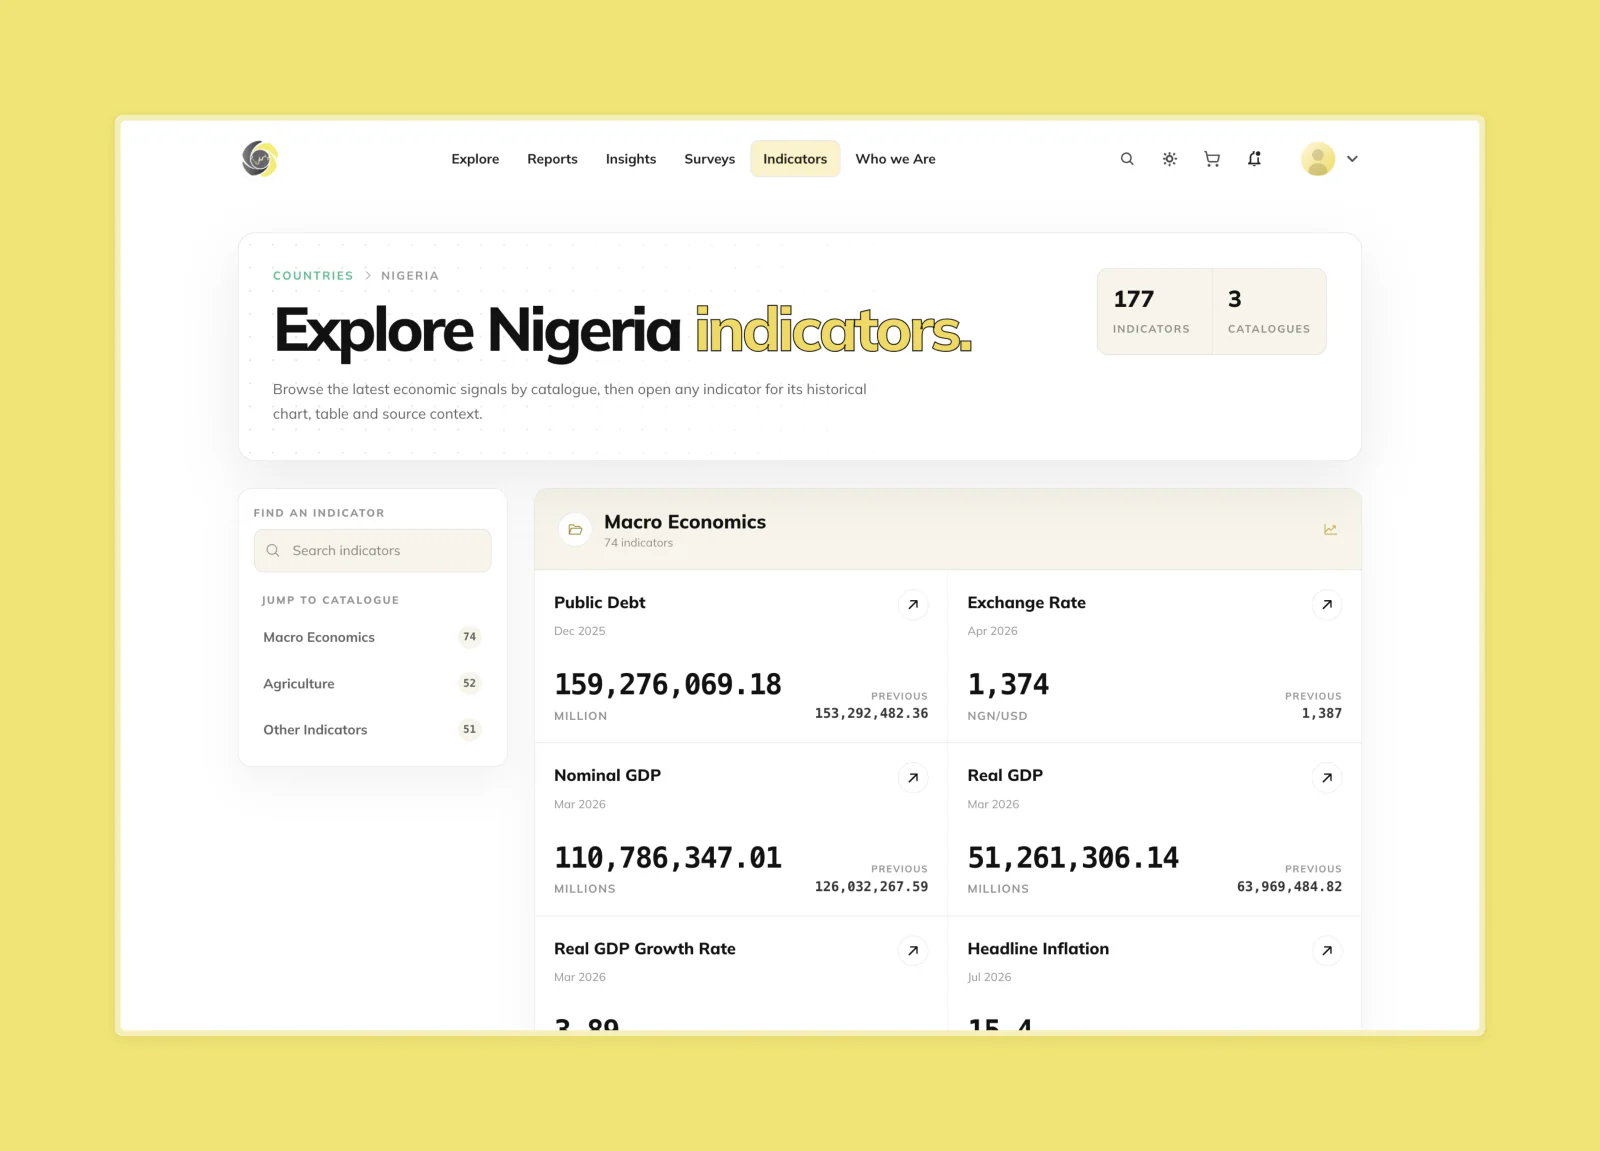Click the 74 count badge

click(469, 637)
